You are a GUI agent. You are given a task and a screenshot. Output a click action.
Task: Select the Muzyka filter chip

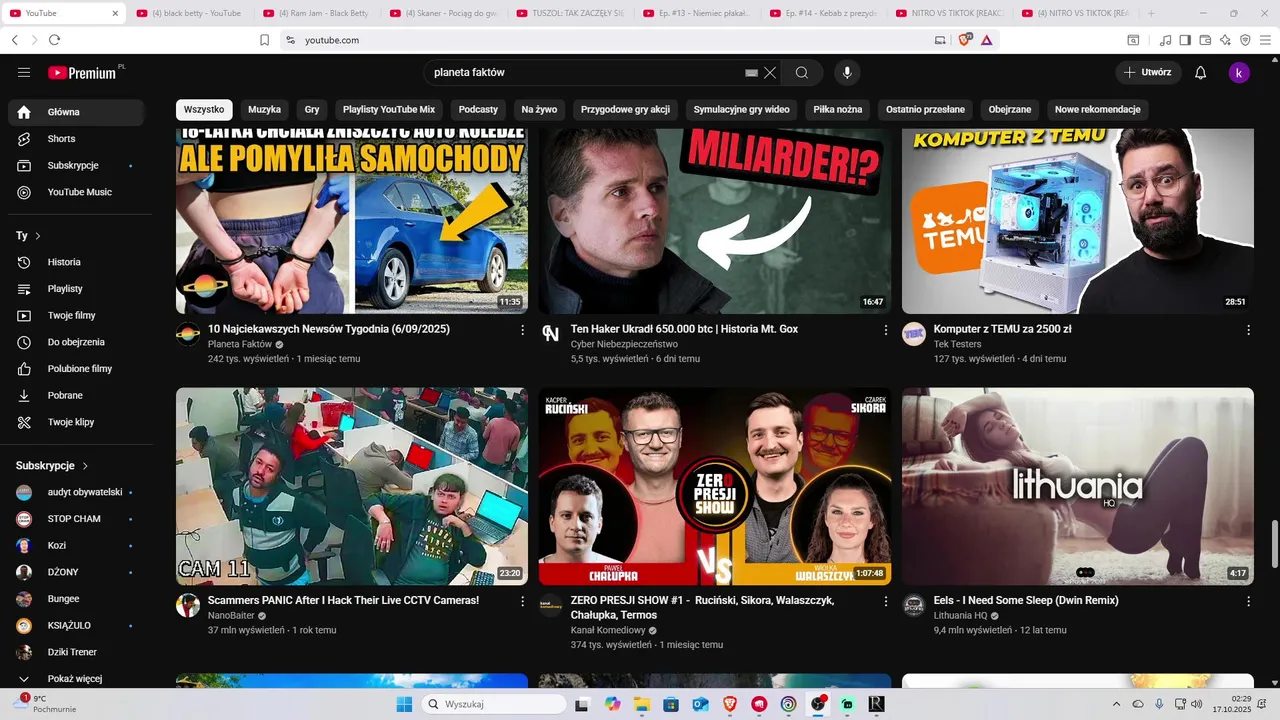coord(265,110)
